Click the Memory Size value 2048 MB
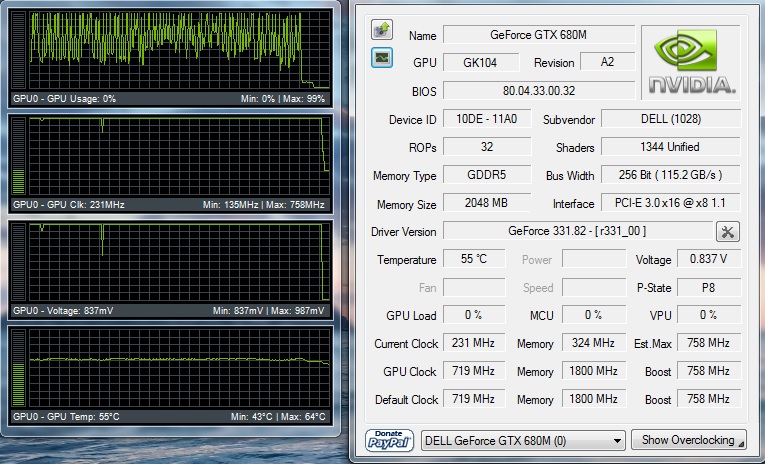Viewport: 765px width, 464px height. tap(486, 203)
